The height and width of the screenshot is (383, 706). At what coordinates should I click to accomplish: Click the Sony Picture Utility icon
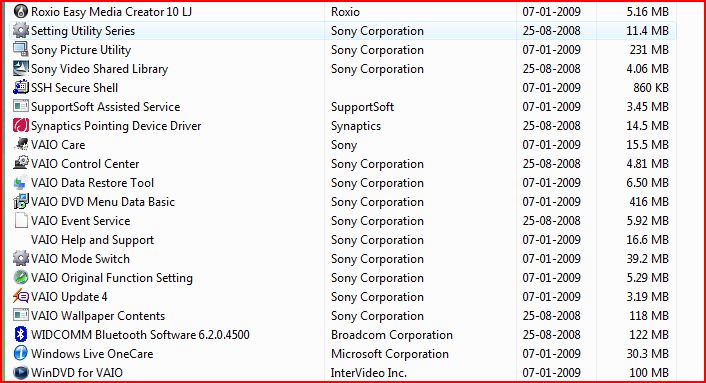click(21, 49)
